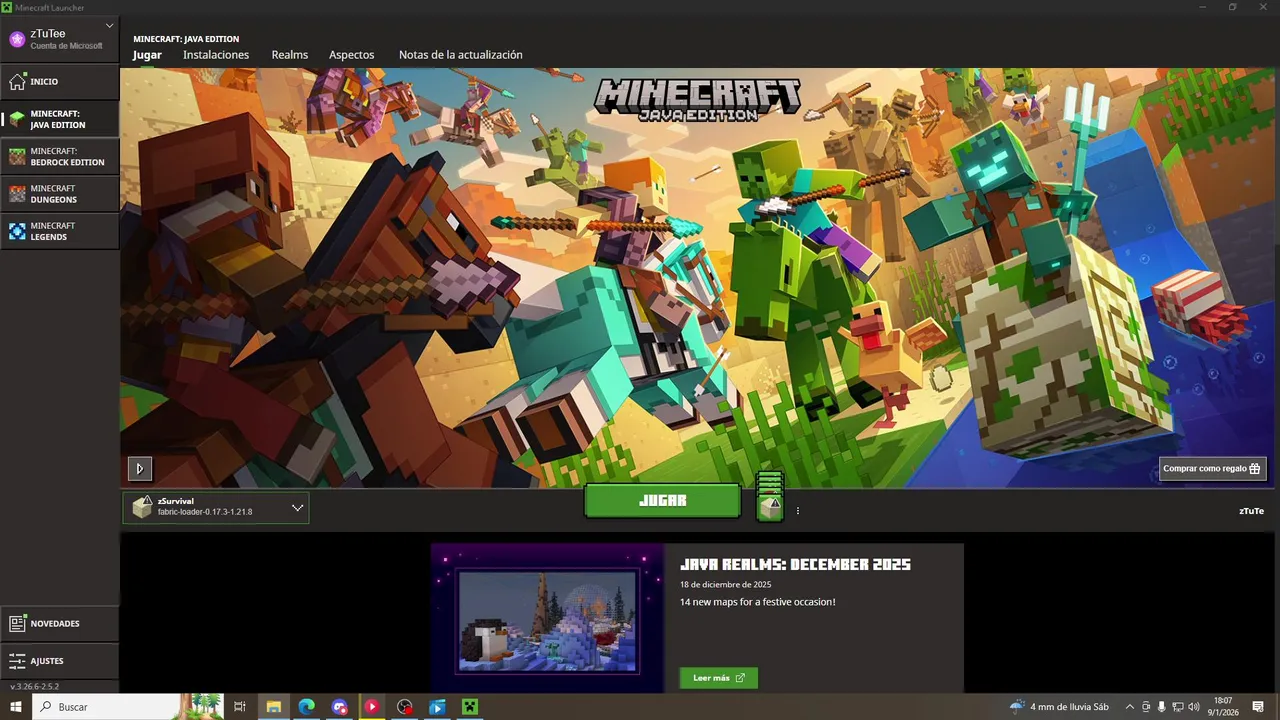Viewport: 1280px width, 720px height.
Task: Open the rain weather widget
Action: pos(1060,707)
